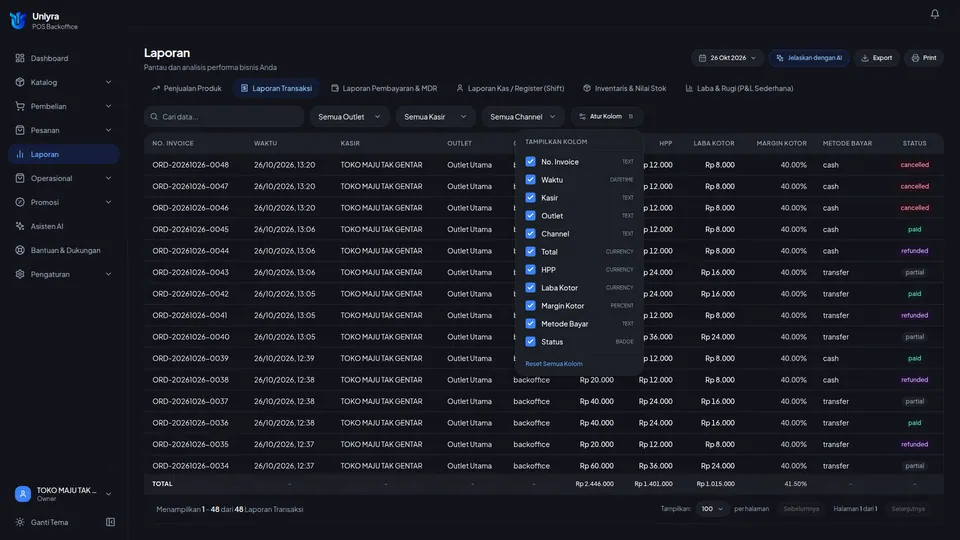Open the Semua Outlet dropdown
This screenshot has width=960, height=540.
point(350,116)
